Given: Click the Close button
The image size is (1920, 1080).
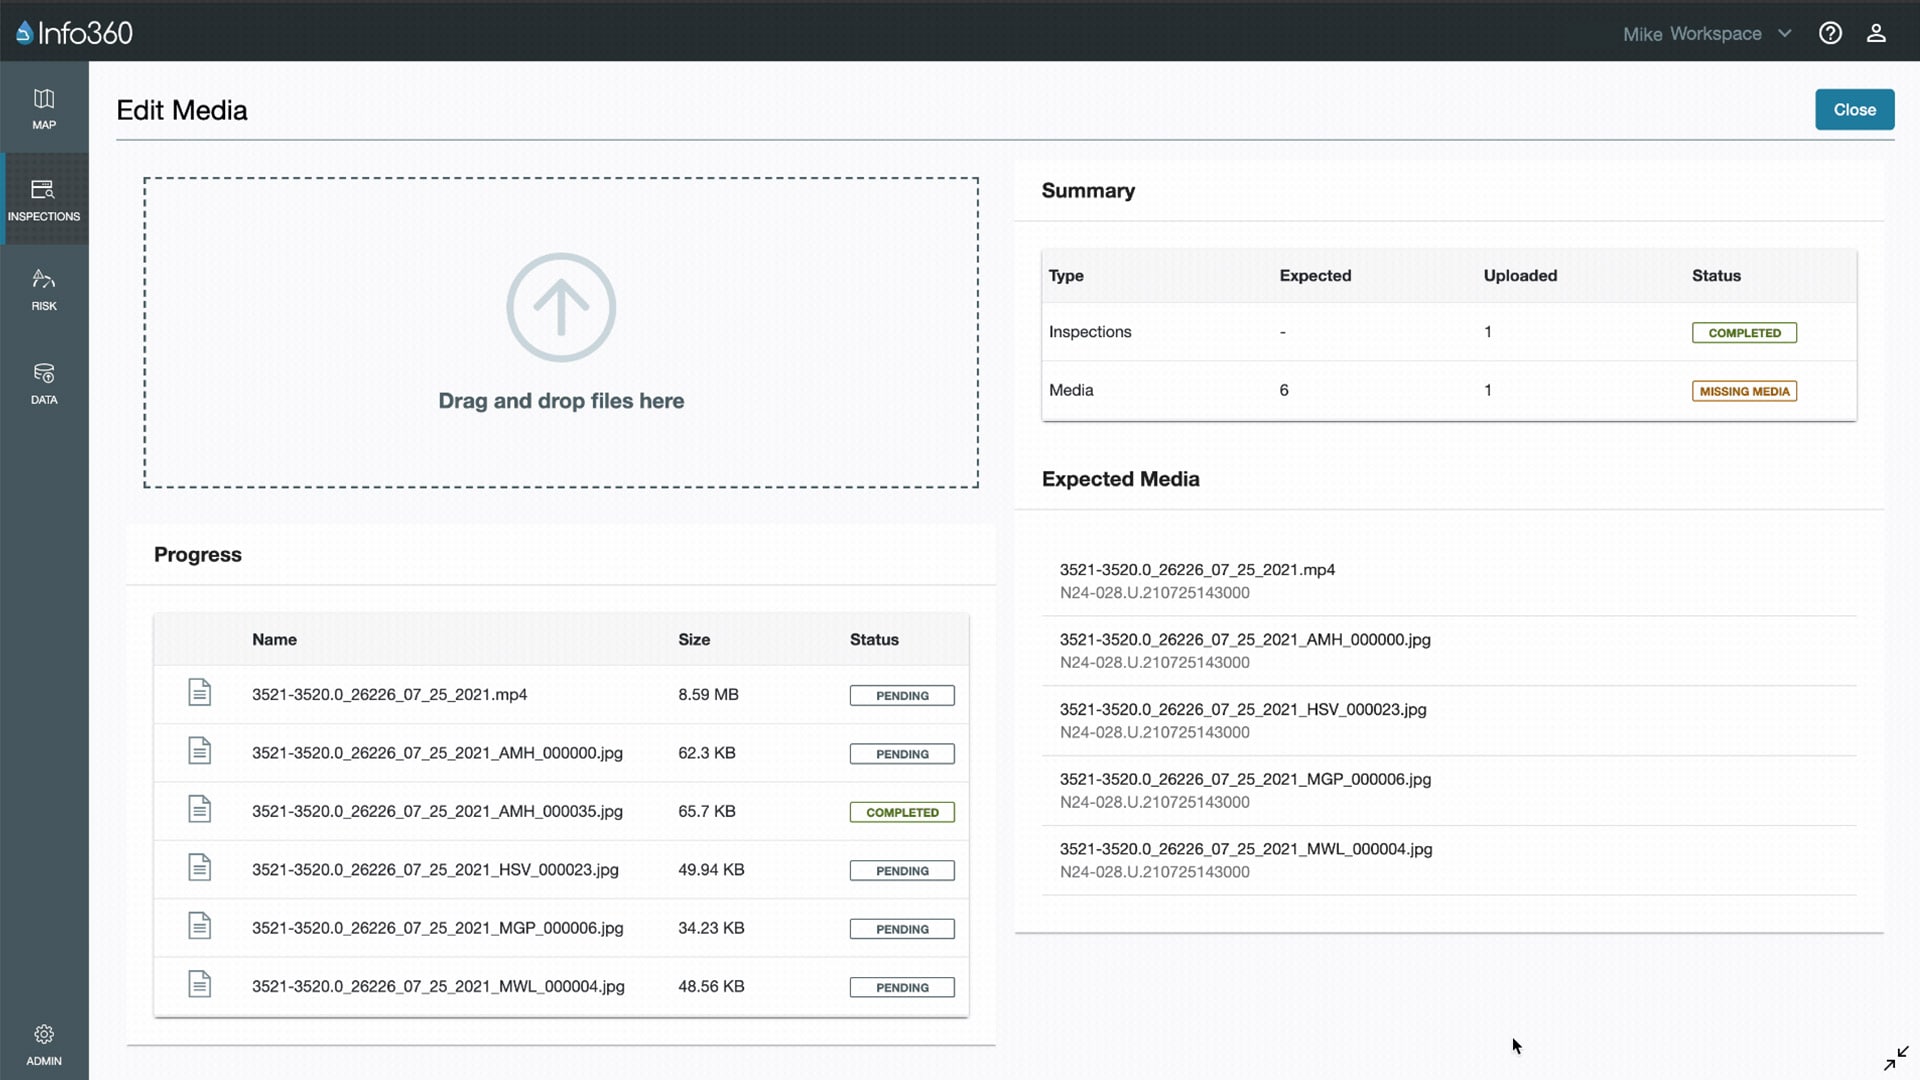Looking at the screenshot, I should pos(1854,110).
